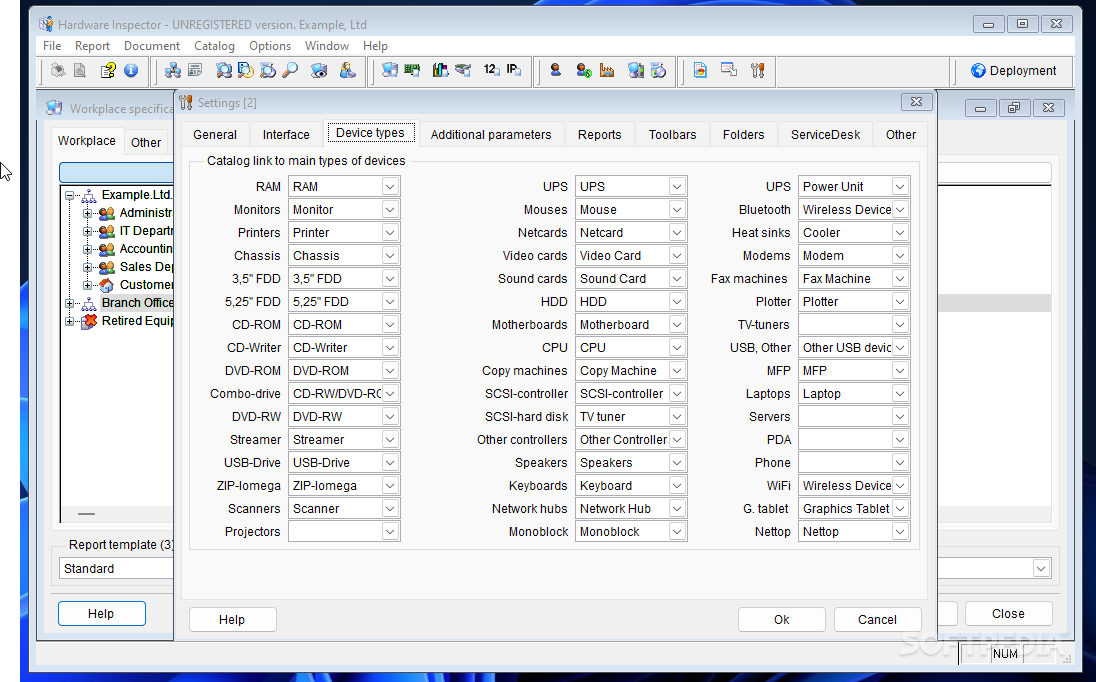Open the Bluetooth dropdown showing Wireless Device
1096x682 pixels.
[x=900, y=210]
